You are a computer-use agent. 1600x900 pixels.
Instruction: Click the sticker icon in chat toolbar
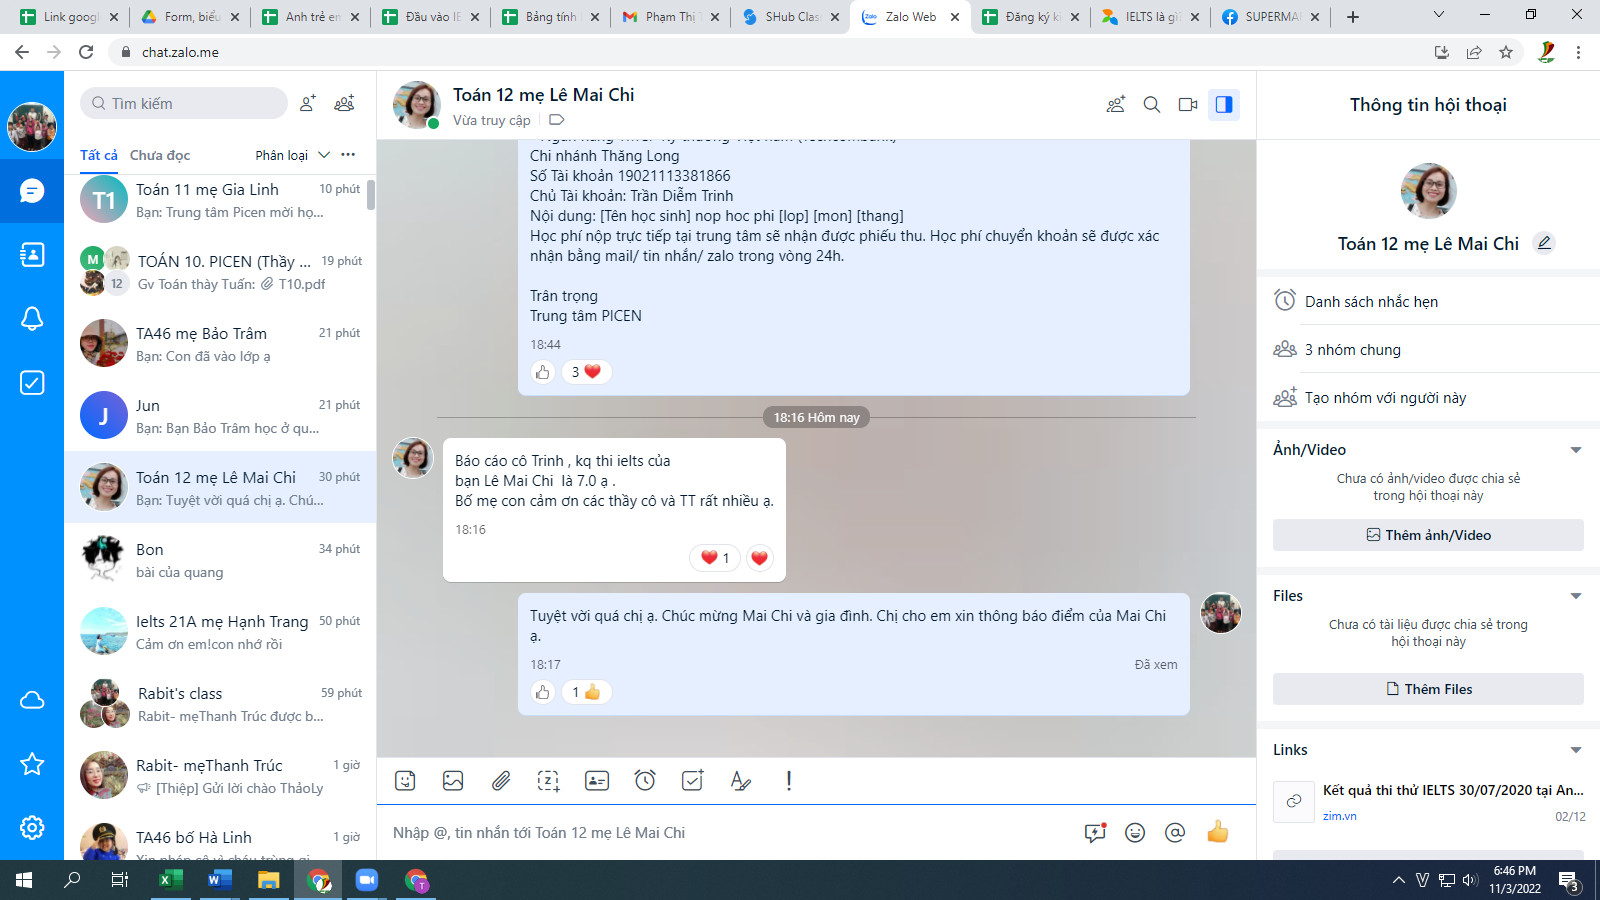click(x=405, y=781)
